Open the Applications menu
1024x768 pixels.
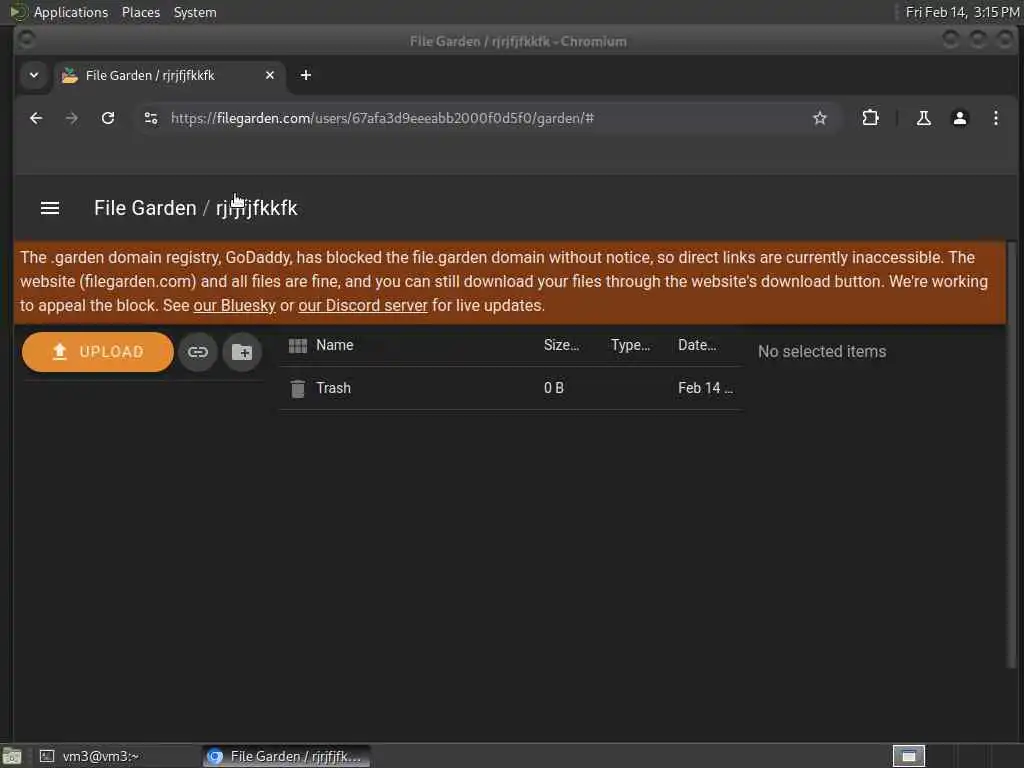71,12
